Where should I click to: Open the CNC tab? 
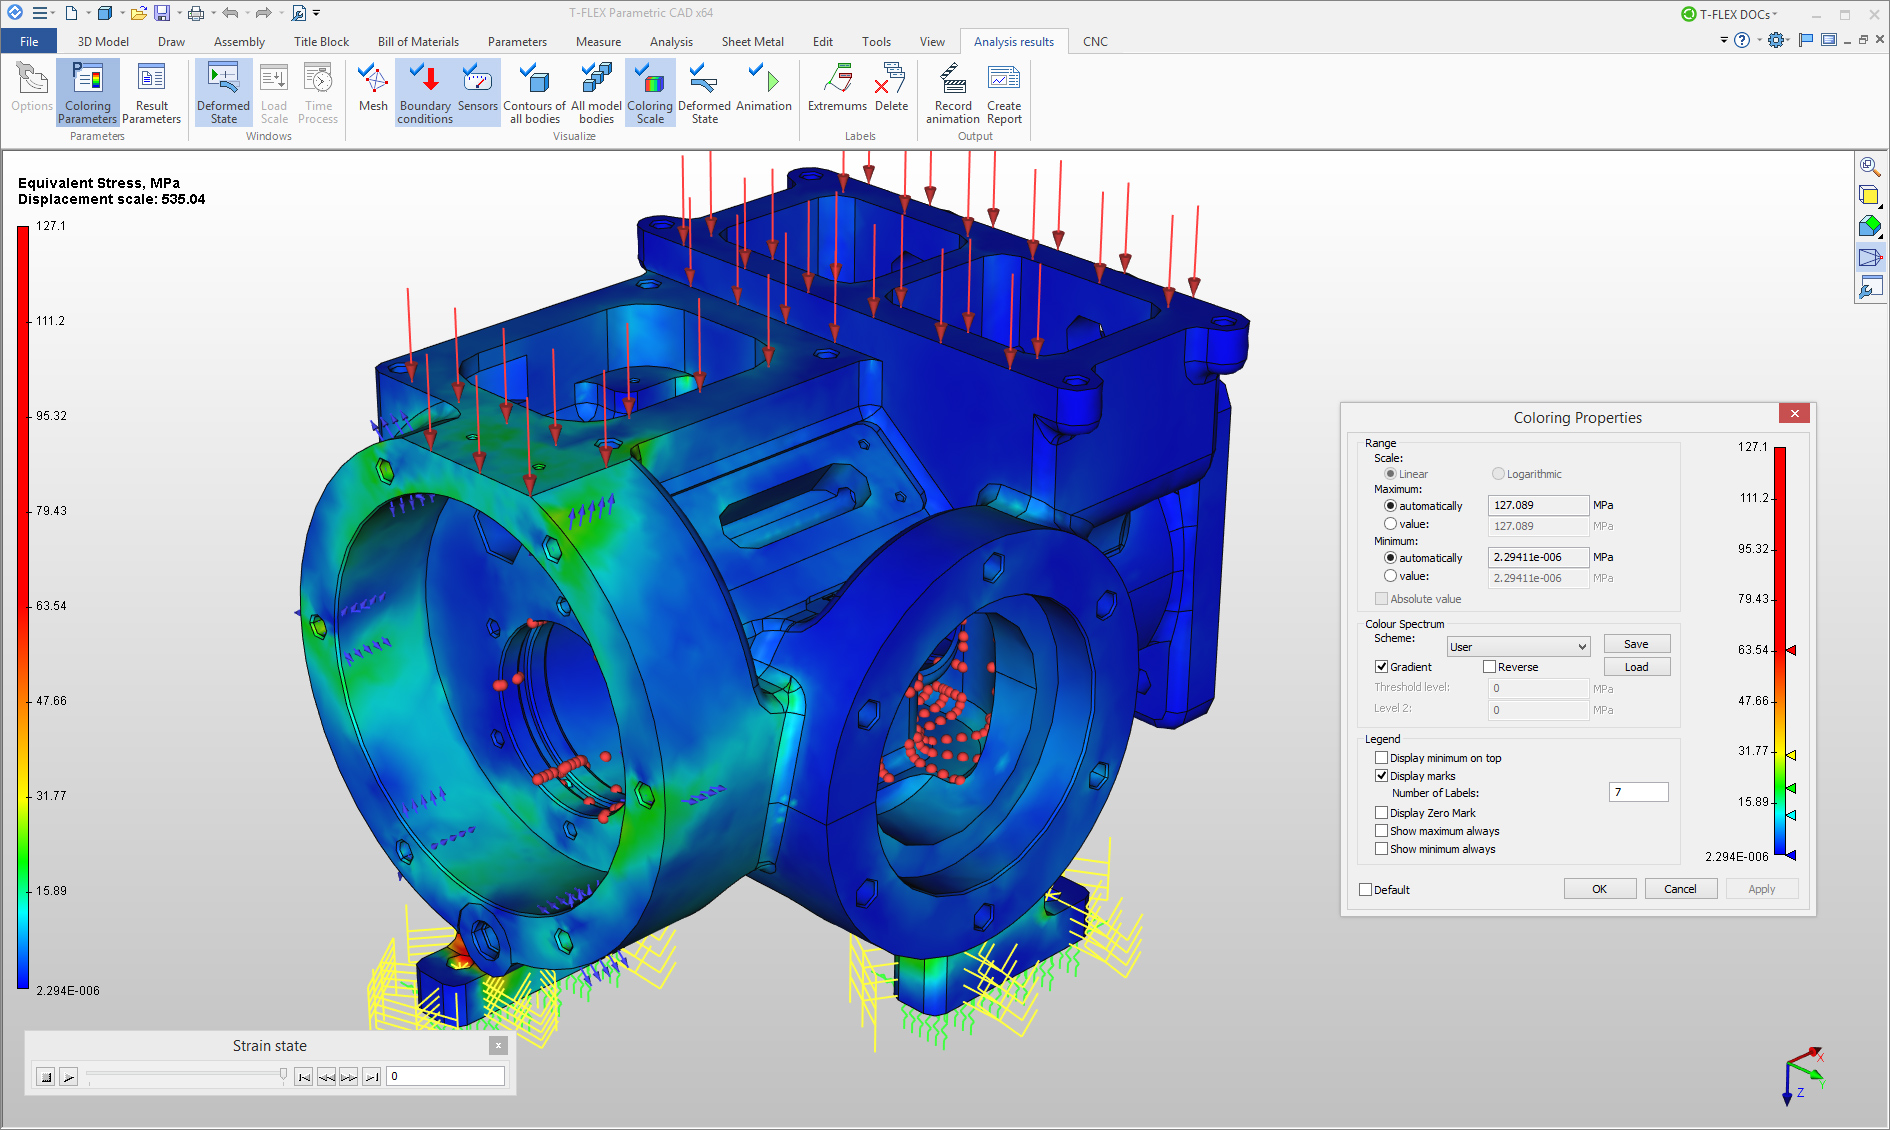point(1095,41)
